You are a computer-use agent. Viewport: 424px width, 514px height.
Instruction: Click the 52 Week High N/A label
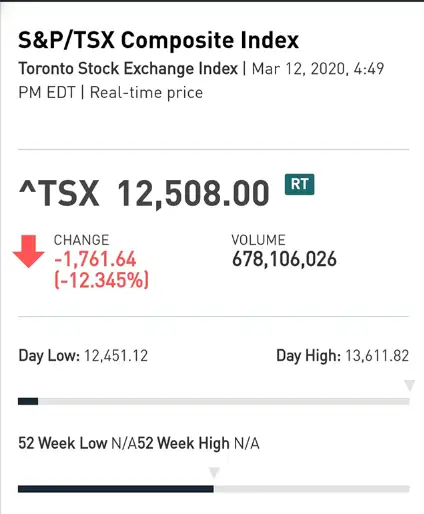point(199,443)
